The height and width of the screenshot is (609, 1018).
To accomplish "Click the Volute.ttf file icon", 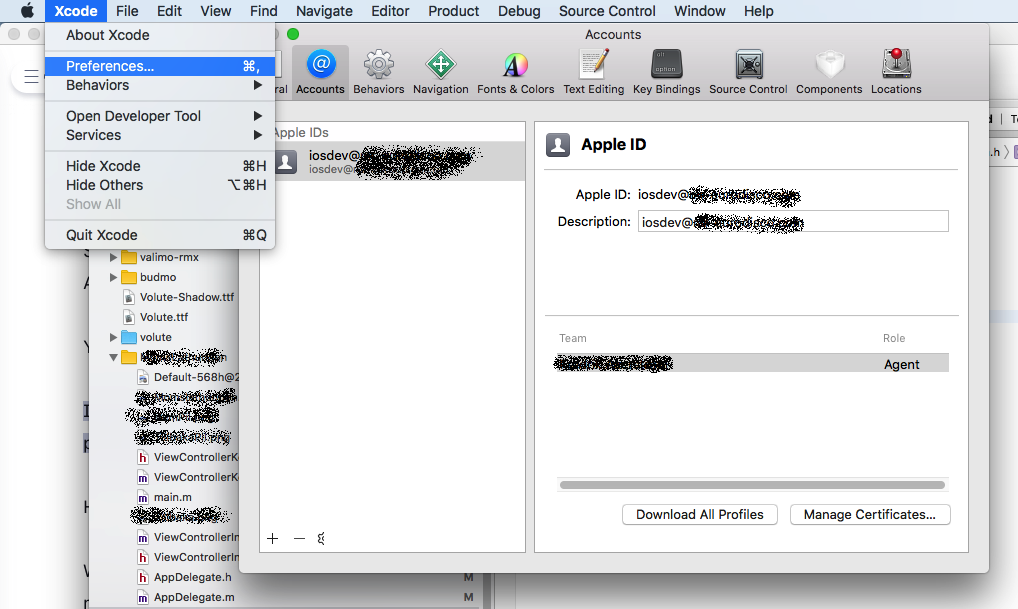I will [x=129, y=317].
